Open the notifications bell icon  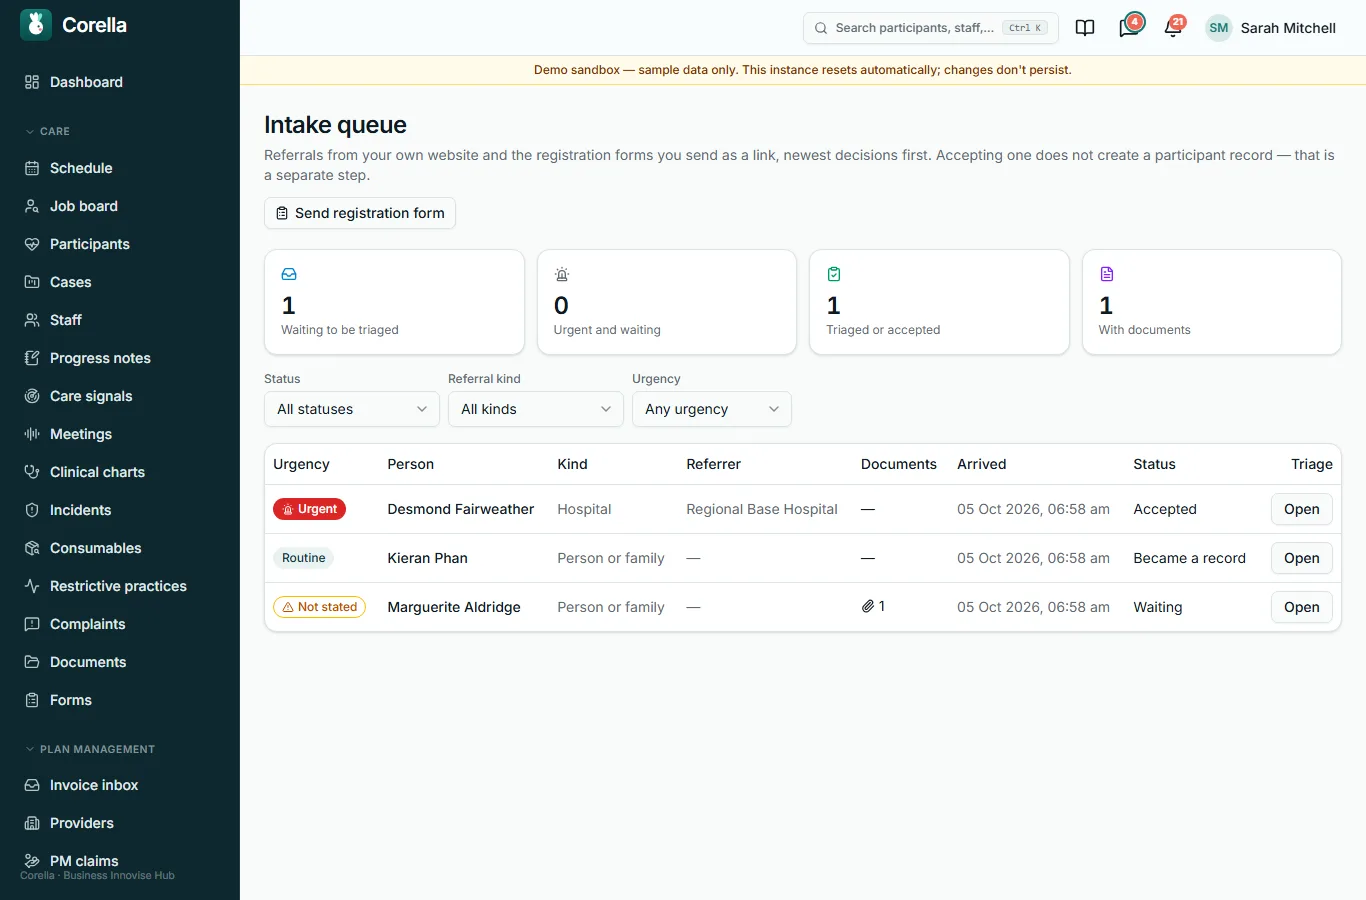click(1173, 28)
